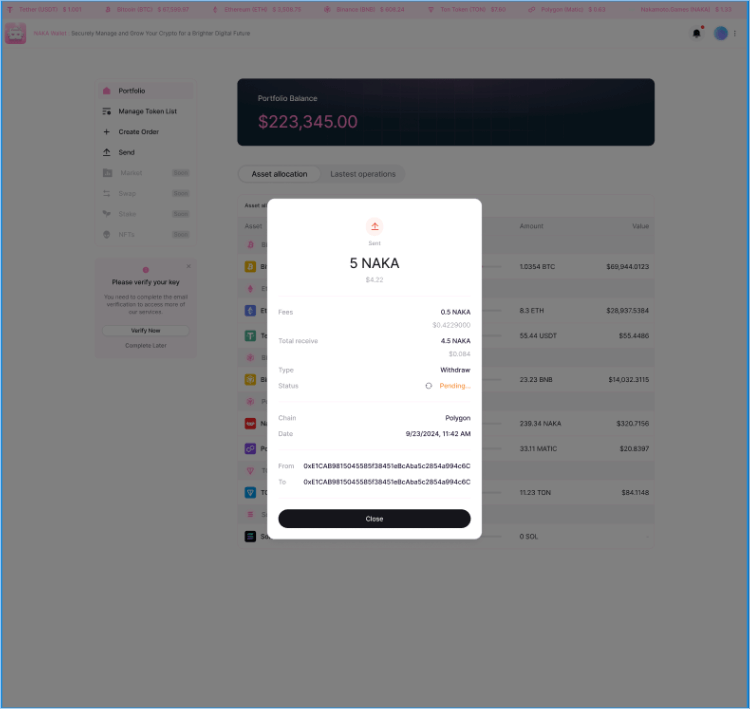Click the Complete Later link

coord(146,345)
